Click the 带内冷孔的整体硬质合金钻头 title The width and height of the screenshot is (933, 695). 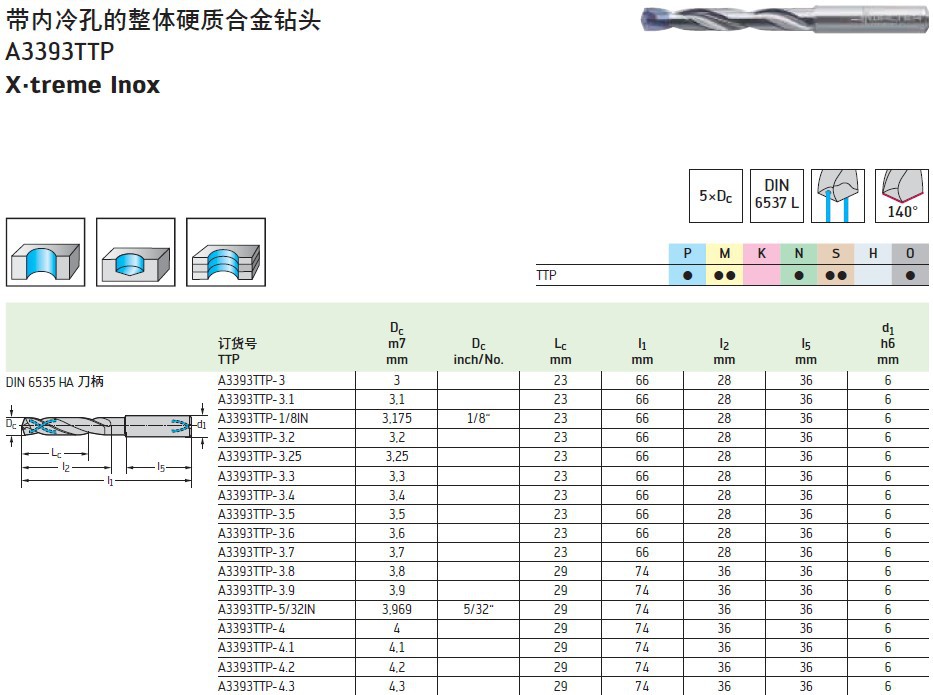click(164, 20)
